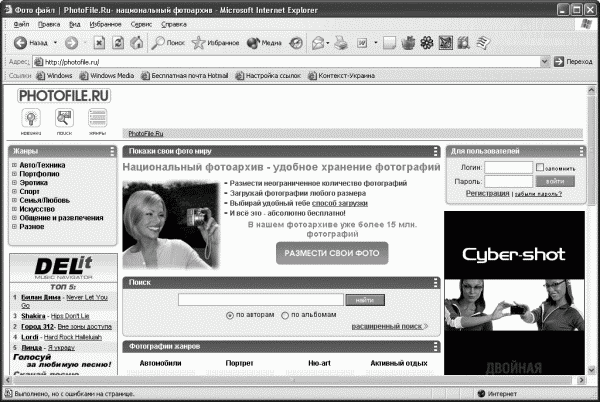Click the РАЗМЕСТИ СВОИ ФОТО button

point(332,253)
